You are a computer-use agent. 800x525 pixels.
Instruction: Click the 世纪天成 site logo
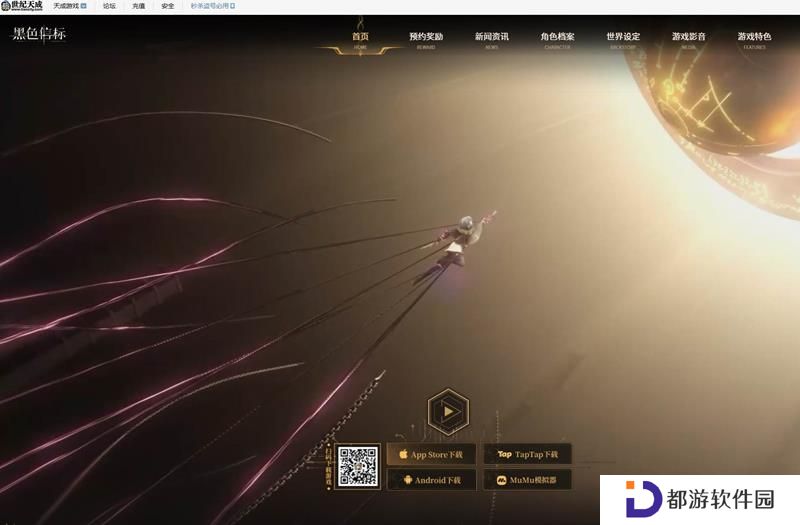click(x=22, y=6)
